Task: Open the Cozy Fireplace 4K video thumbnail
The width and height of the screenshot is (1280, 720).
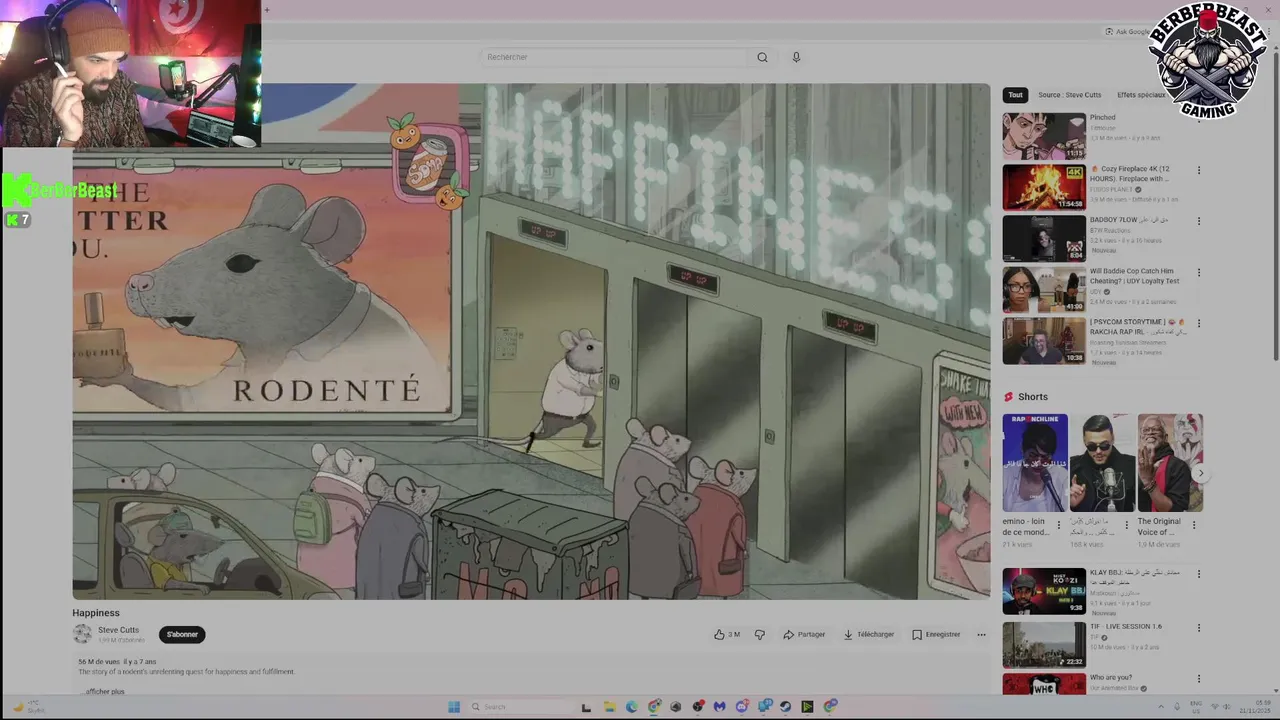Action: (1044, 187)
